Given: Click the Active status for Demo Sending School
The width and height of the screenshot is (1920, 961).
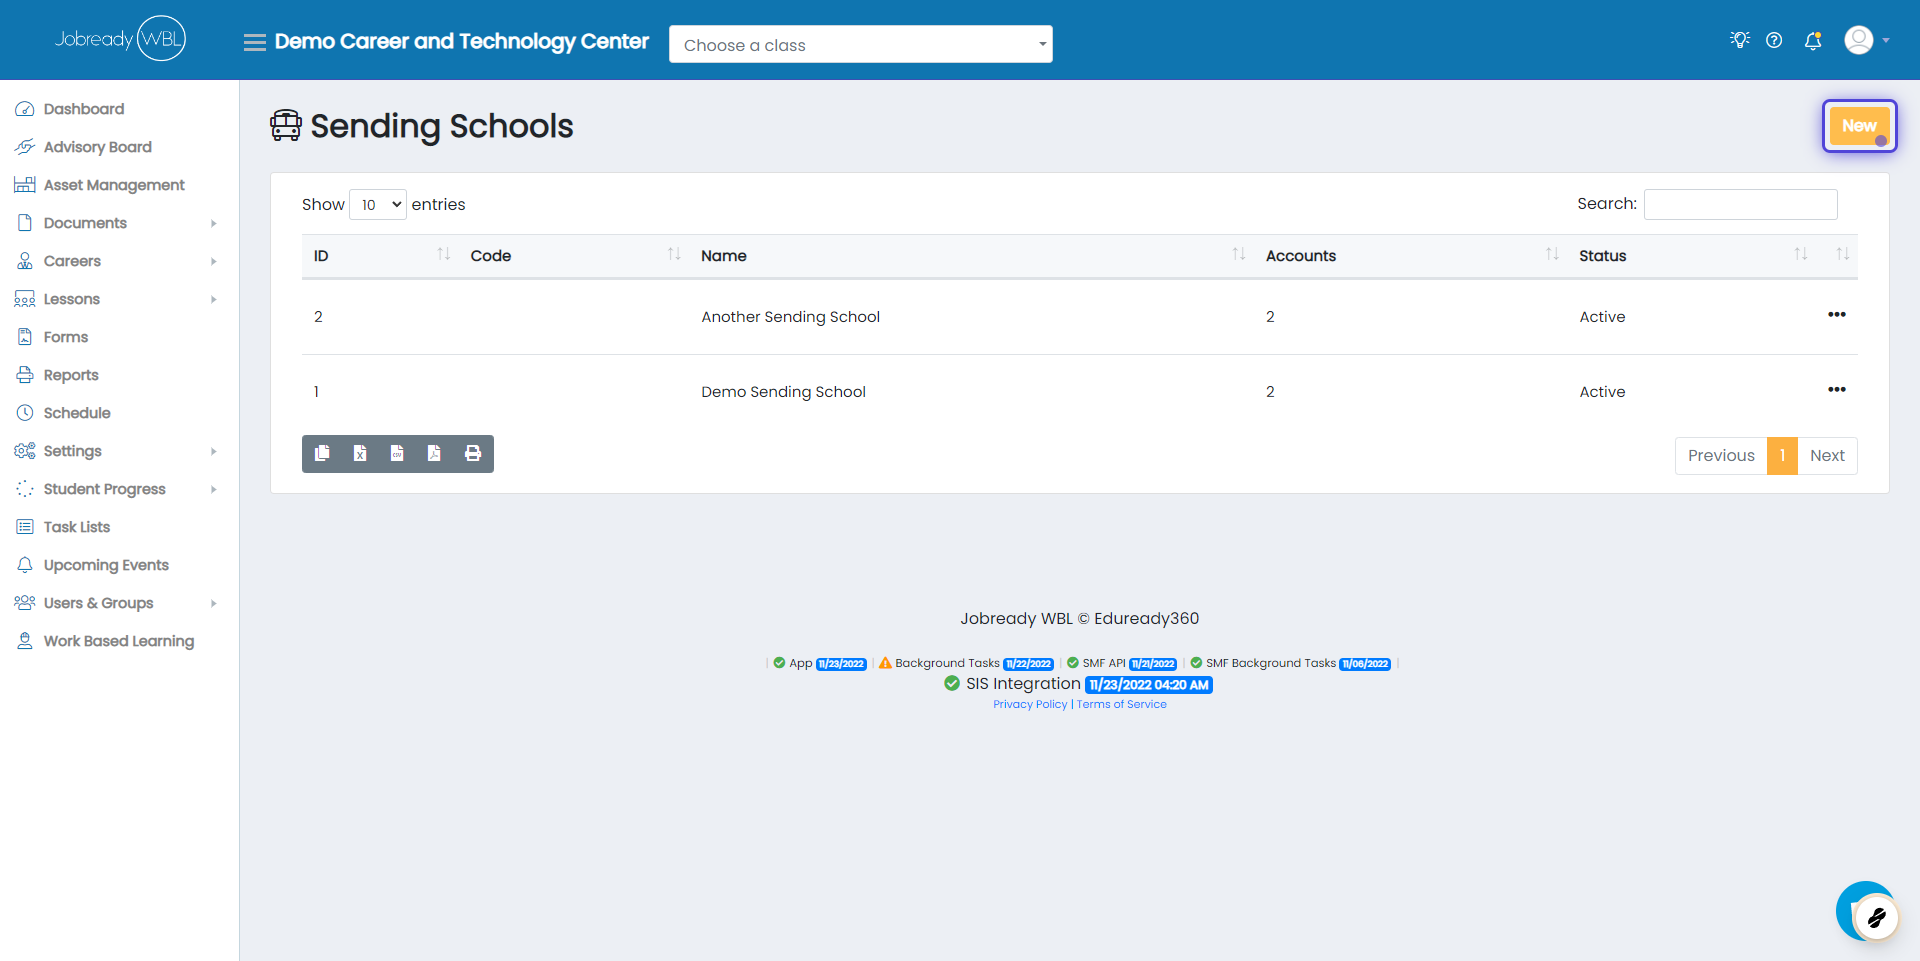Looking at the screenshot, I should point(1602,392).
